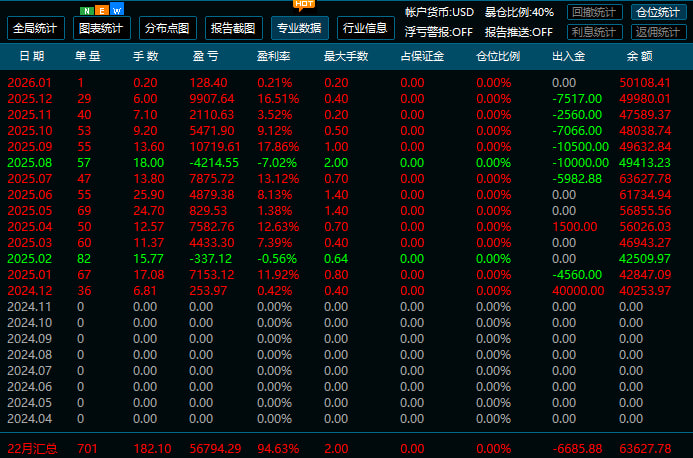Viewport: 693px width, 458px height.
Task: Click loss value -337.12
Action: pyautogui.click(x=211, y=259)
